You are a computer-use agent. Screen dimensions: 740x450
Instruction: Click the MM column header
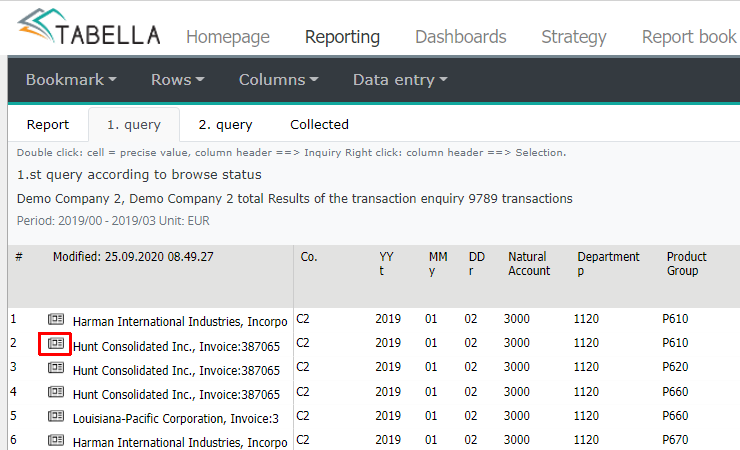coord(438,264)
